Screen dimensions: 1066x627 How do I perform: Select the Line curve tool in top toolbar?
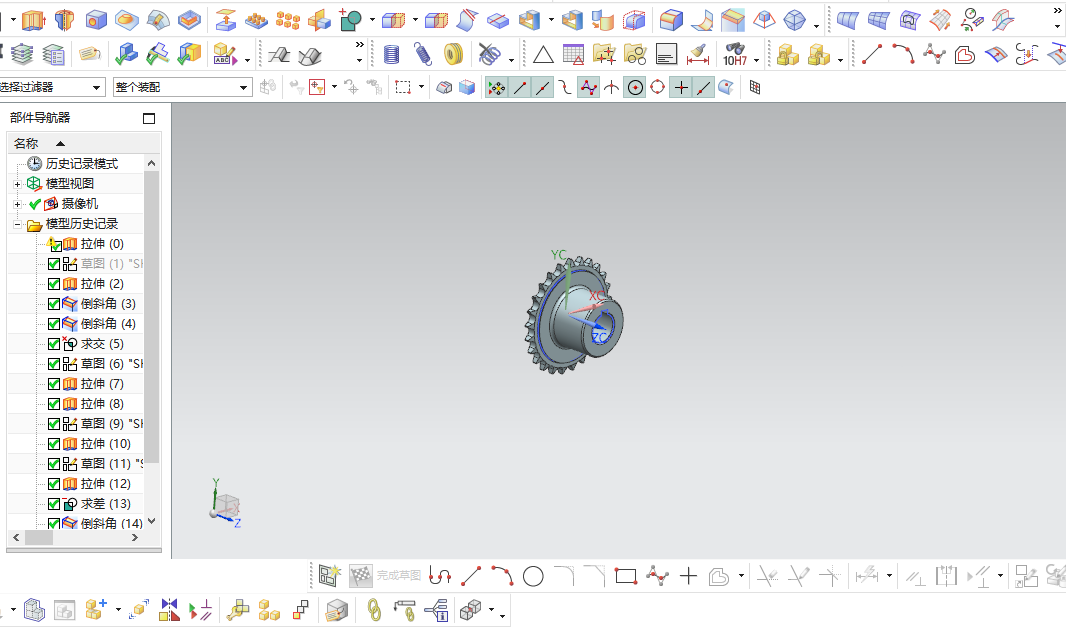click(872, 54)
